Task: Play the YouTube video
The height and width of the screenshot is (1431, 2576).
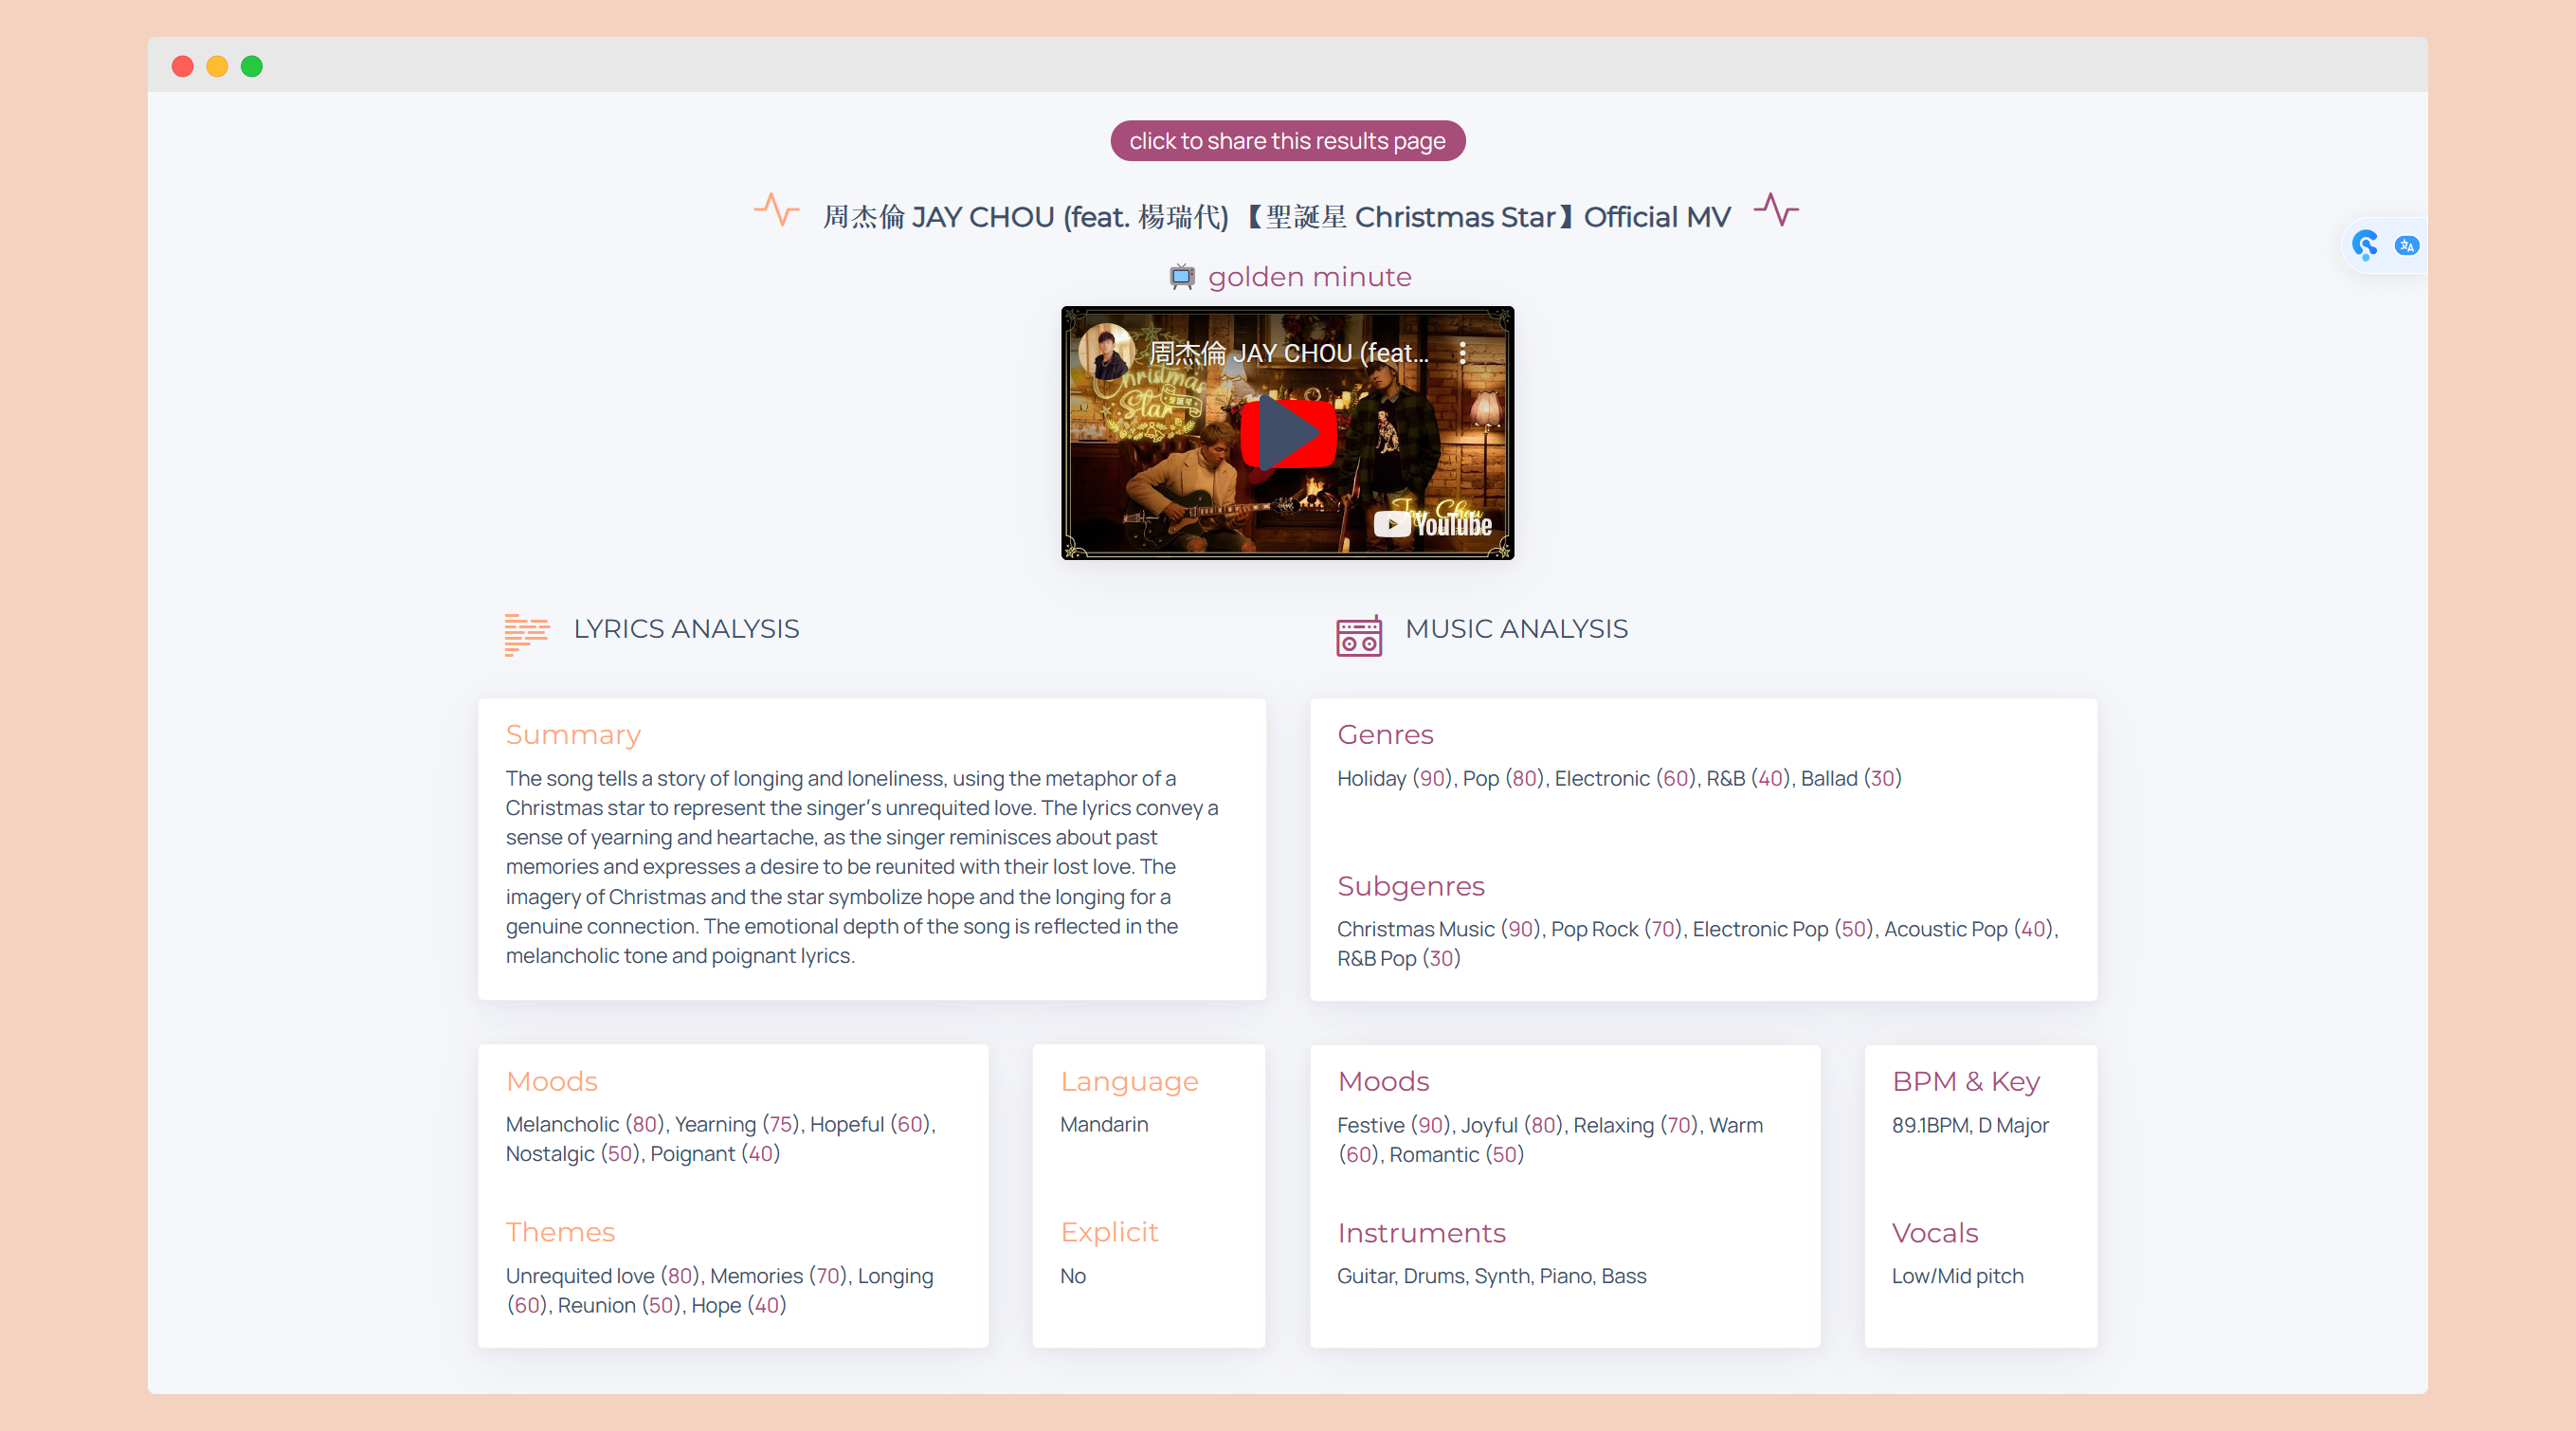Action: [1288, 433]
